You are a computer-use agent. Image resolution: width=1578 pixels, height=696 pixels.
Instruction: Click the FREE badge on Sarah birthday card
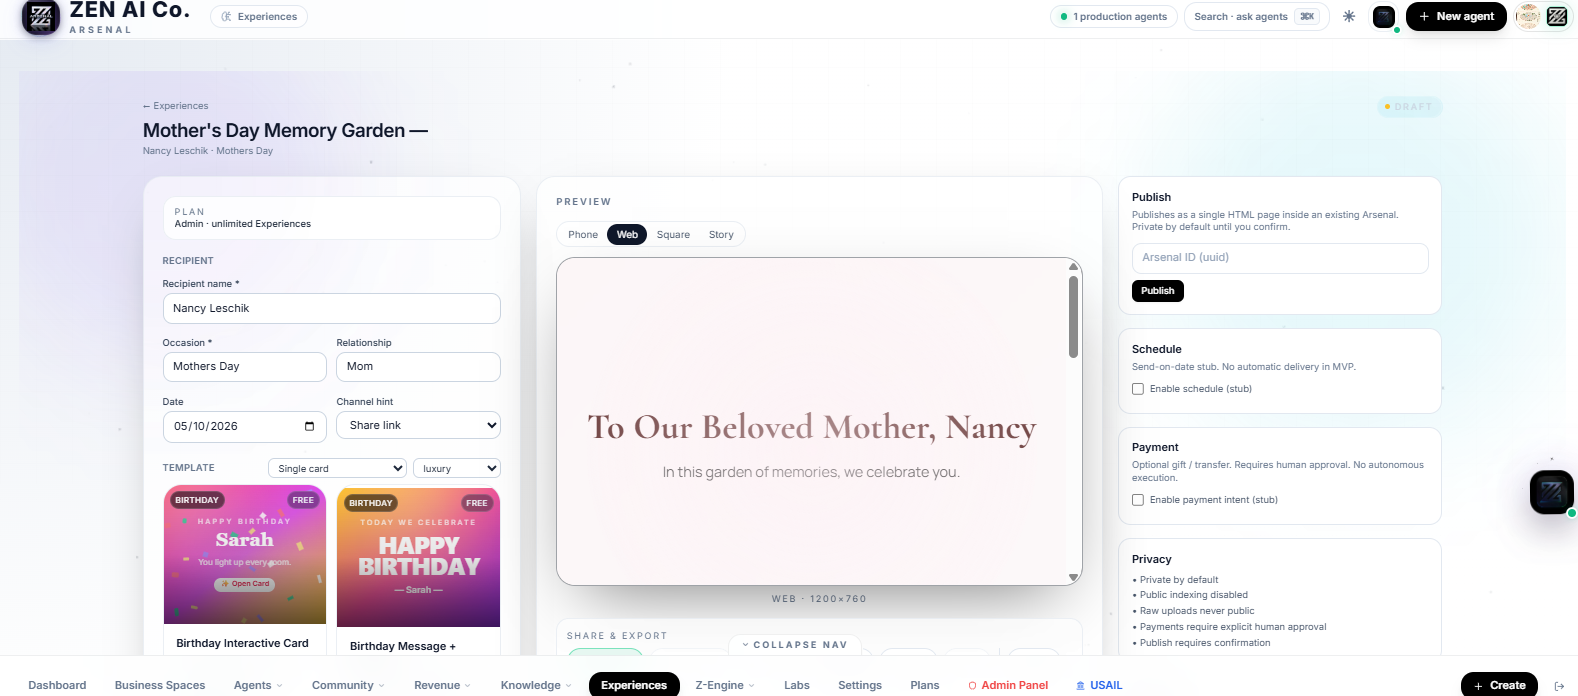303,500
